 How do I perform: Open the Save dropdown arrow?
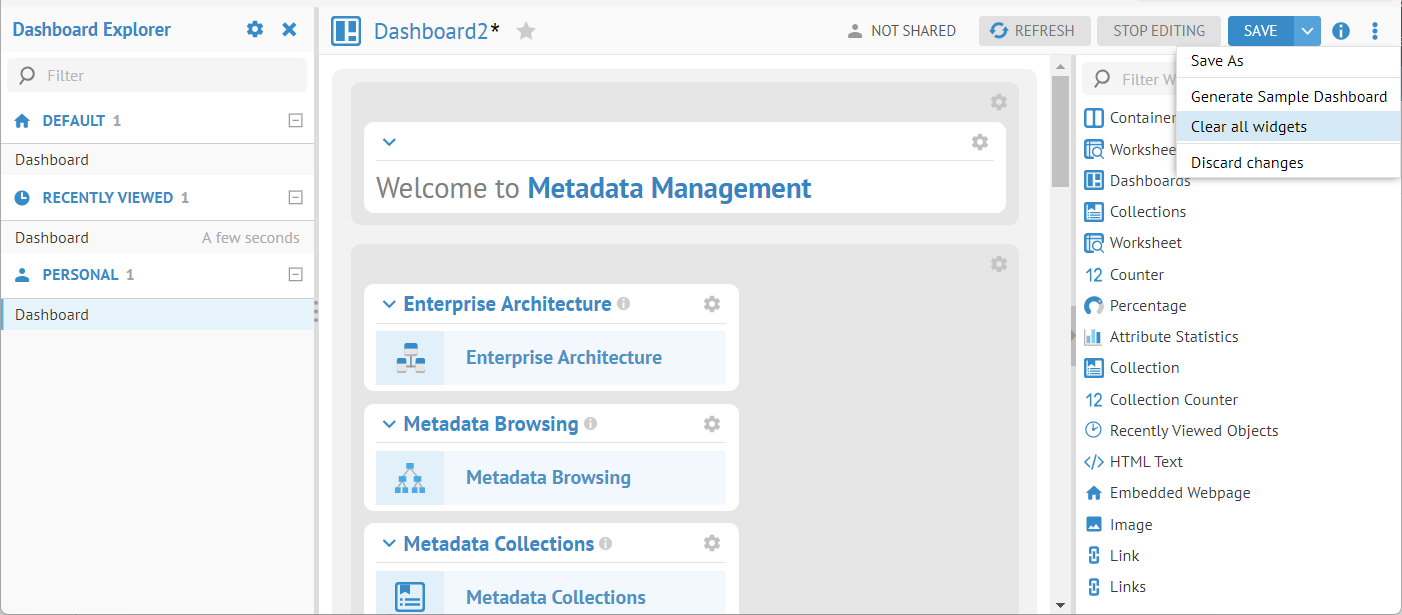pyautogui.click(x=1307, y=31)
